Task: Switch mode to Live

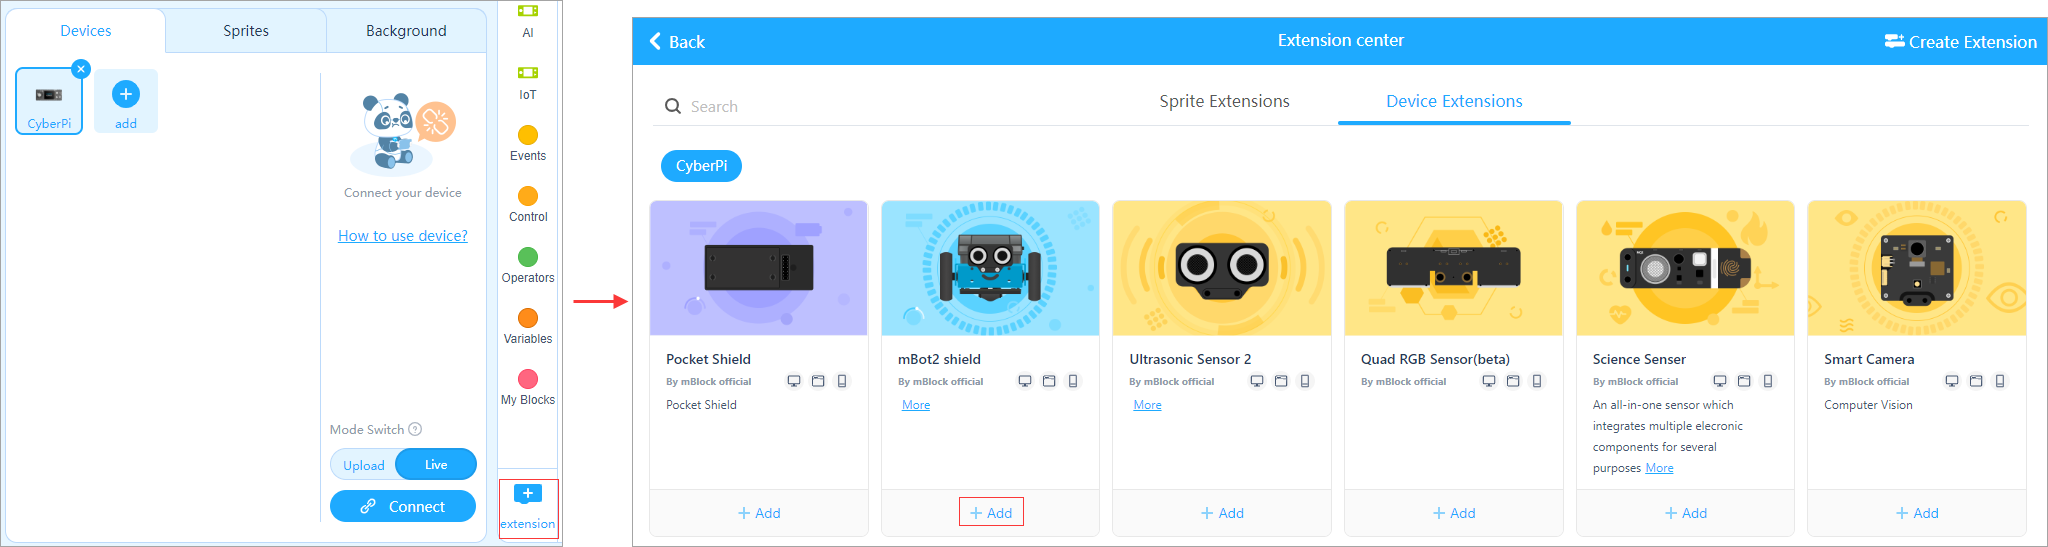Action: pos(436,464)
